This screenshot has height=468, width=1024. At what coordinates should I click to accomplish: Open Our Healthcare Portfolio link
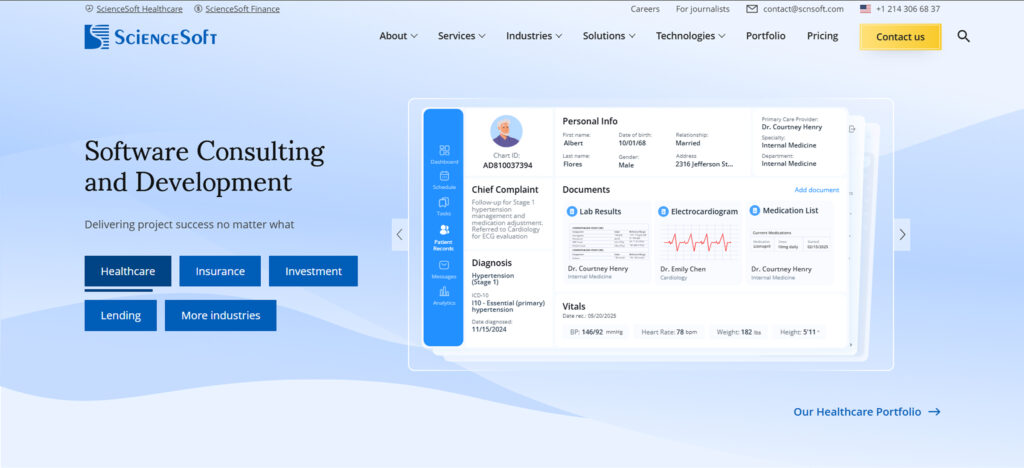pyautogui.click(x=857, y=412)
